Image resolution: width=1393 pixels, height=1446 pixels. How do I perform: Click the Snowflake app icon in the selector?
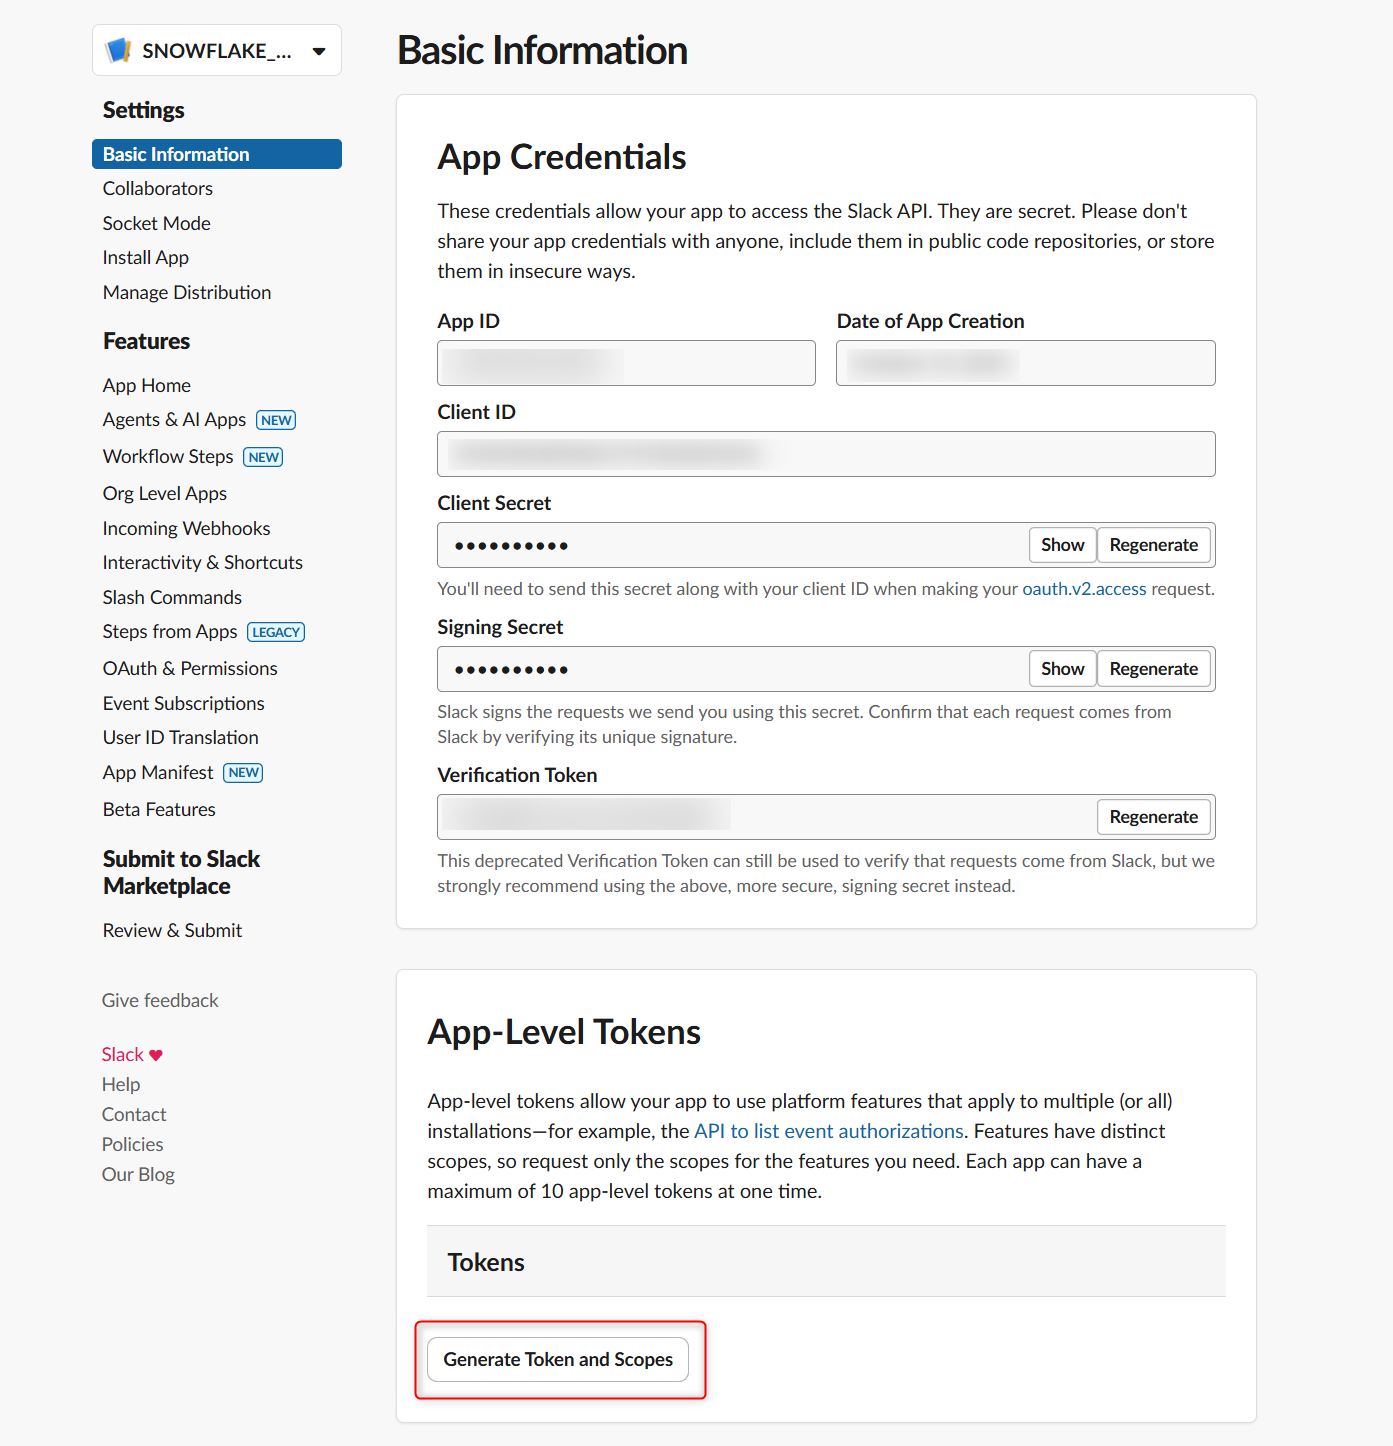[119, 50]
